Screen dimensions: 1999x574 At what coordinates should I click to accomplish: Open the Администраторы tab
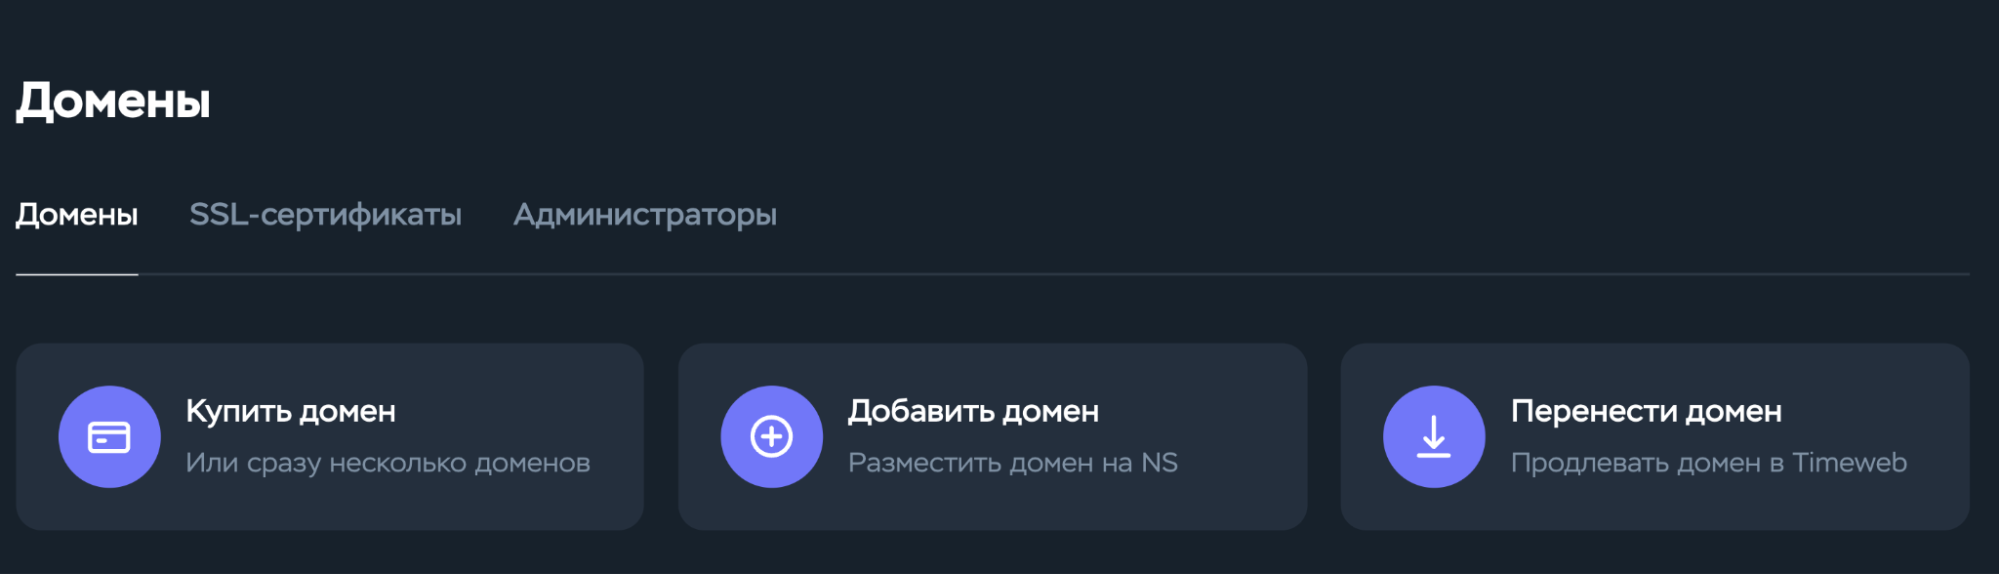645,214
